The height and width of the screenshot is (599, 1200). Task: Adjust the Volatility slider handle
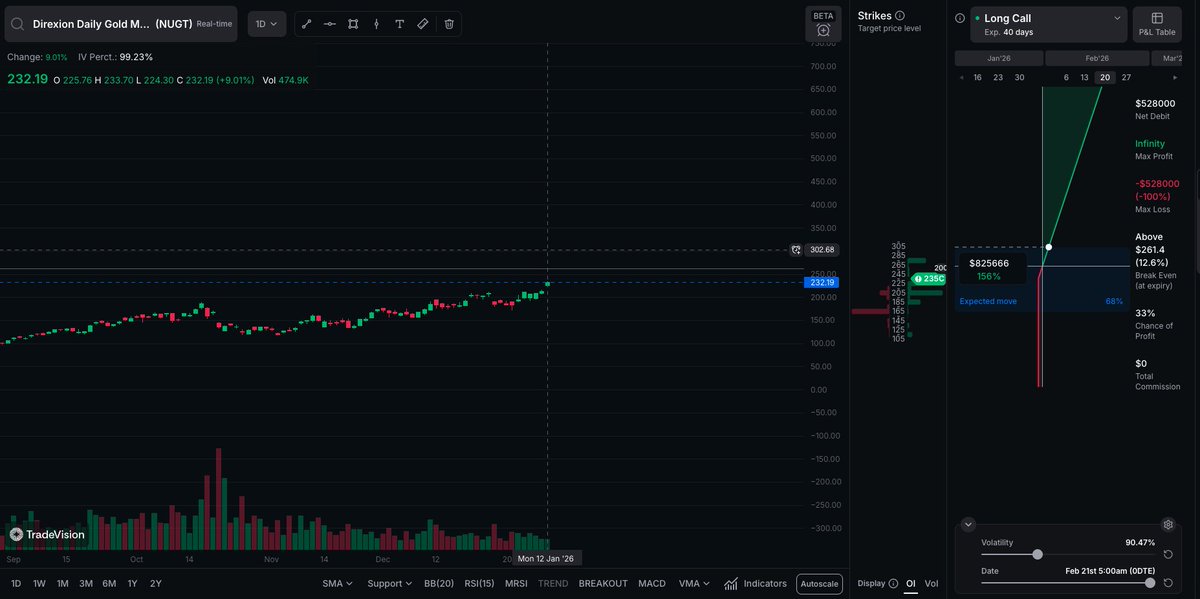pyautogui.click(x=1038, y=554)
